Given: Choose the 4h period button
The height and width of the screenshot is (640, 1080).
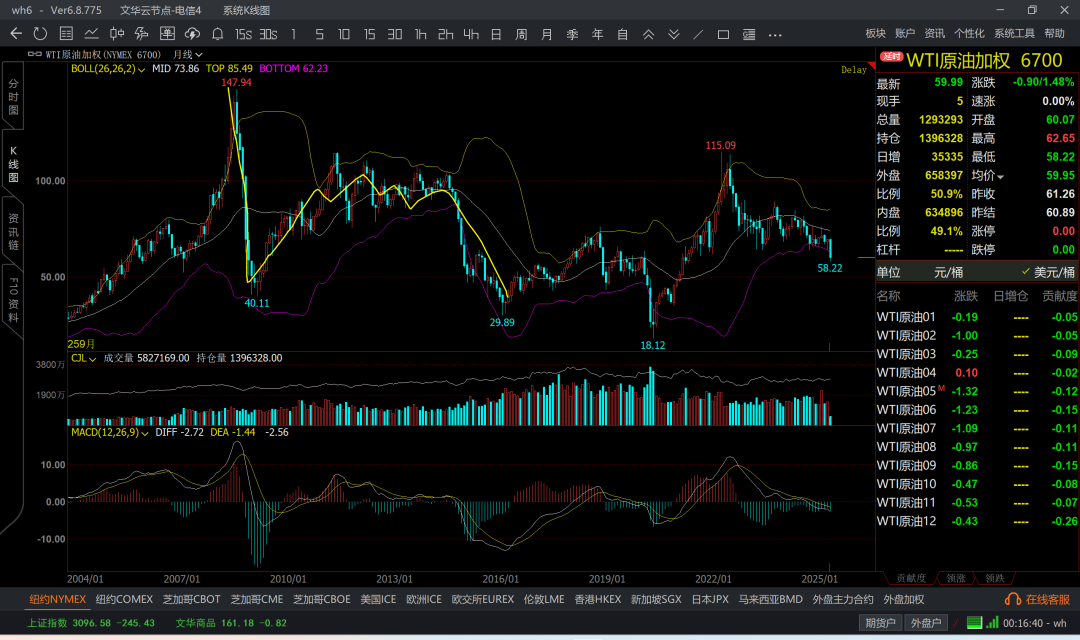Looking at the screenshot, I should click(x=471, y=34).
